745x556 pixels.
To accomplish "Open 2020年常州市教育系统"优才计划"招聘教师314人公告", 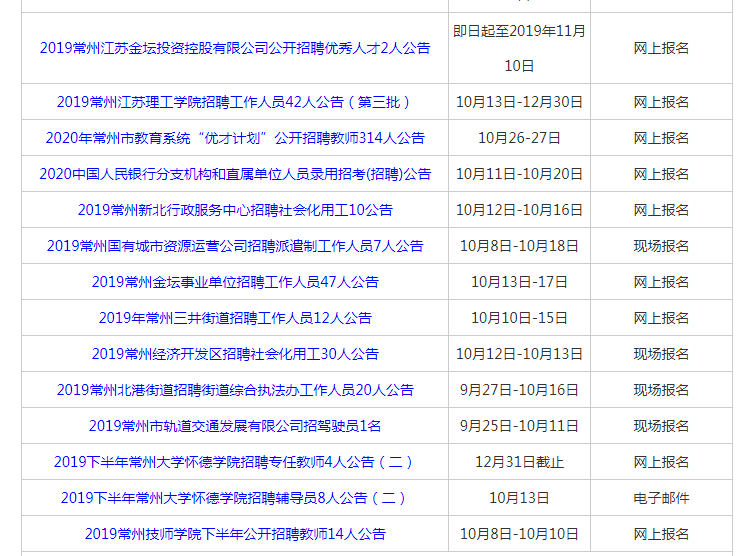I will (x=235, y=138).
